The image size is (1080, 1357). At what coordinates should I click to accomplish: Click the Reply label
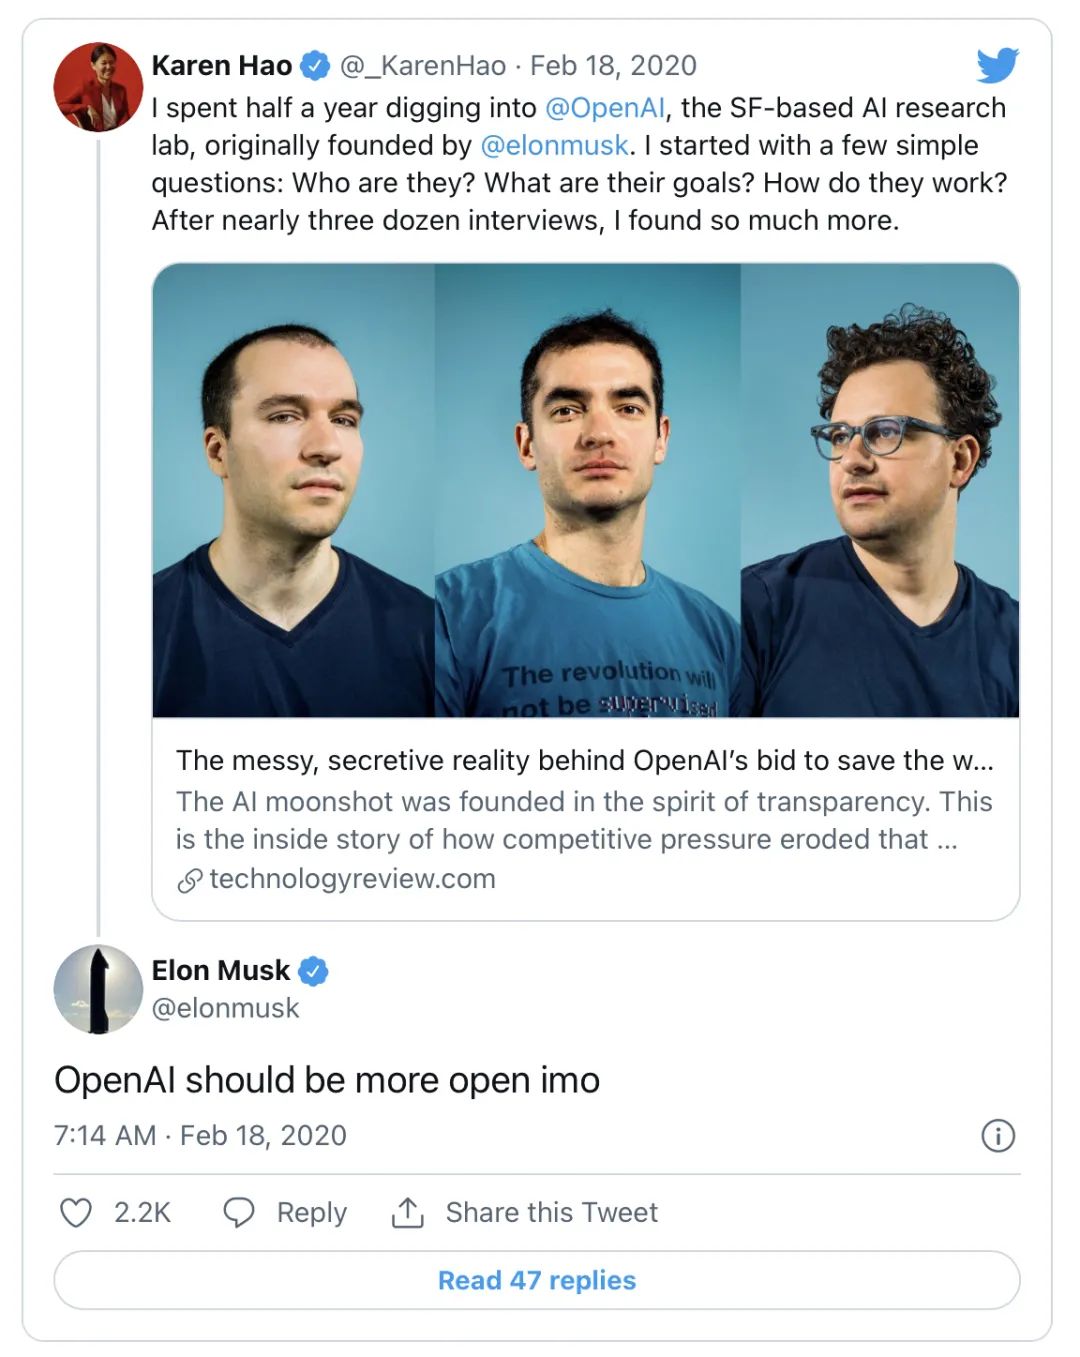311,1212
